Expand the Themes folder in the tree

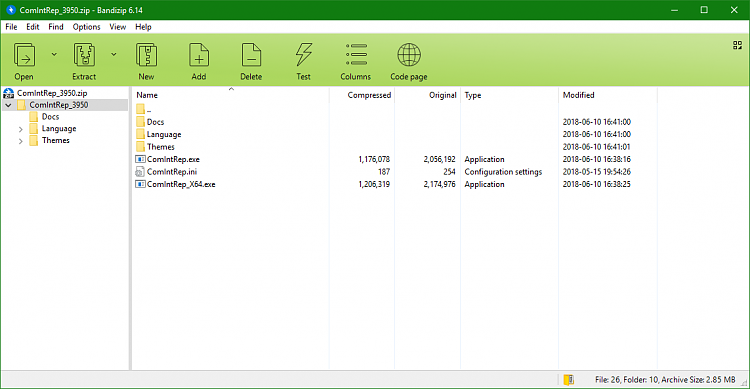(x=21, y=141)
